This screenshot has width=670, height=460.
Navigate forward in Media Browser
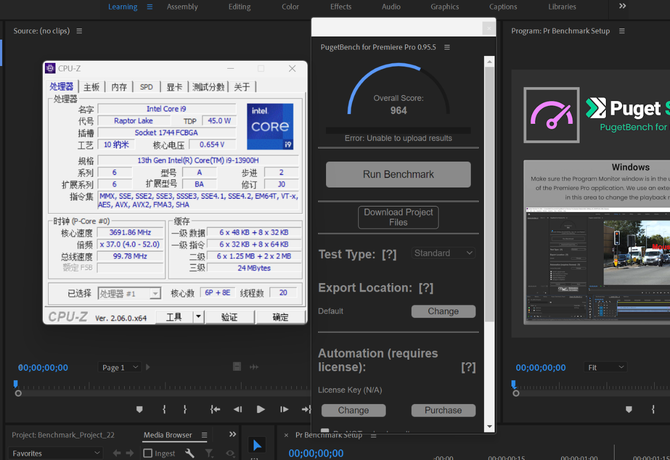point(129,453)
